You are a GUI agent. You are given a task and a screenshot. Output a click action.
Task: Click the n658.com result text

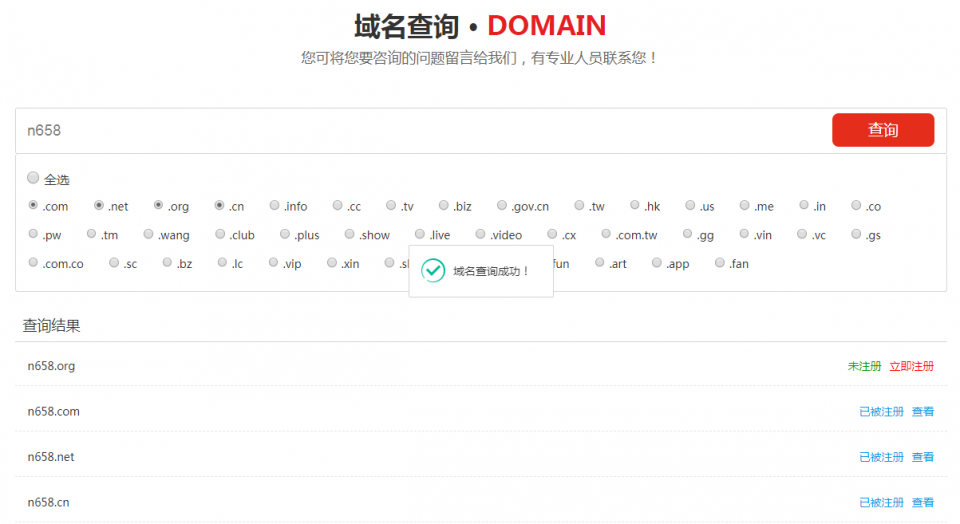[x=53, y=411]
